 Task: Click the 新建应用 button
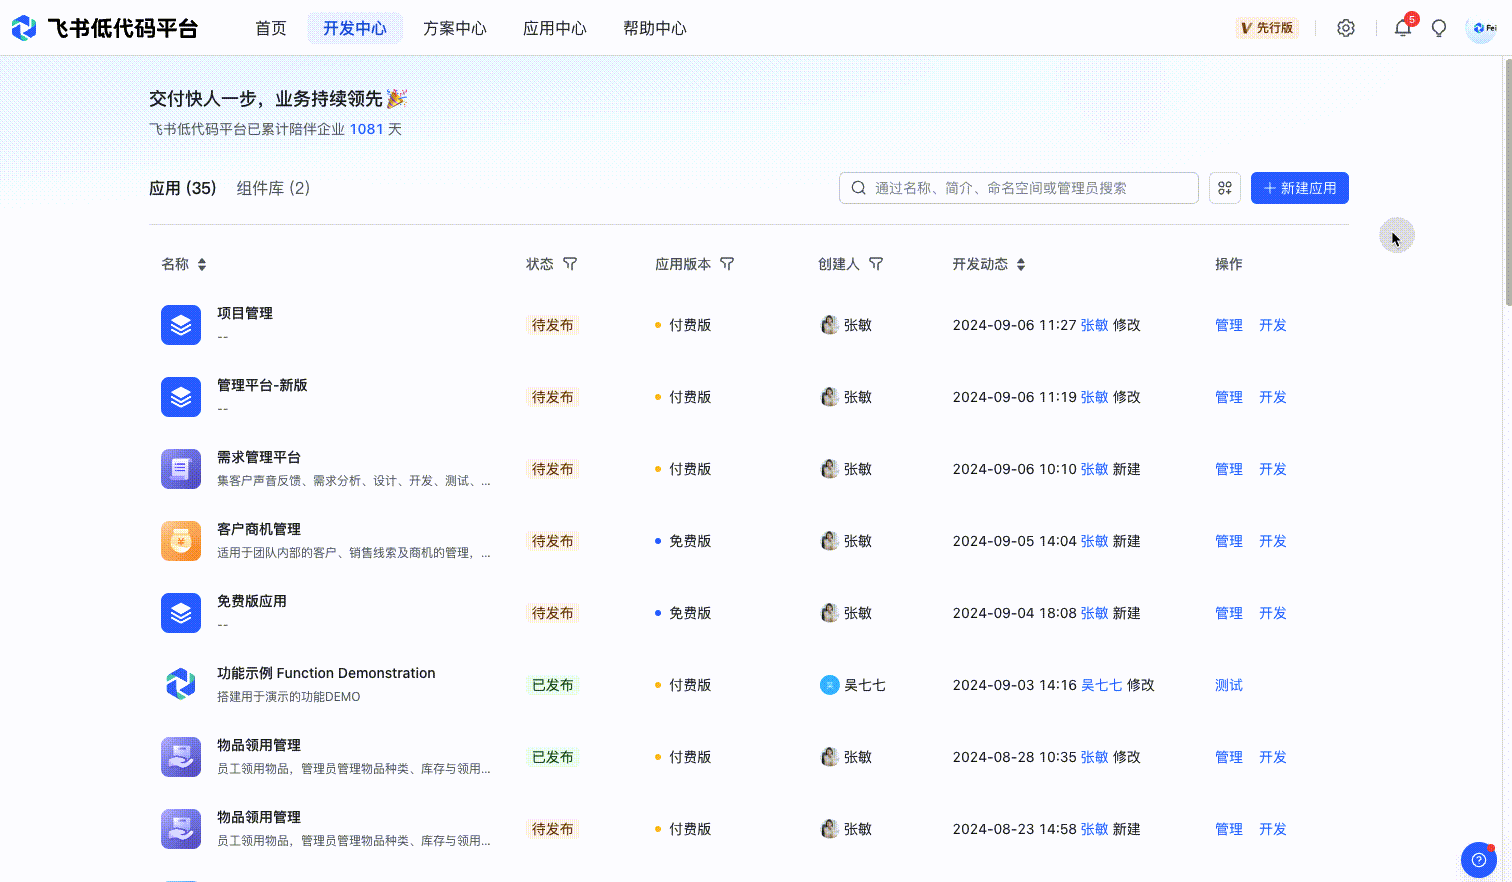pyautogui.click(x=1299, y=188)
